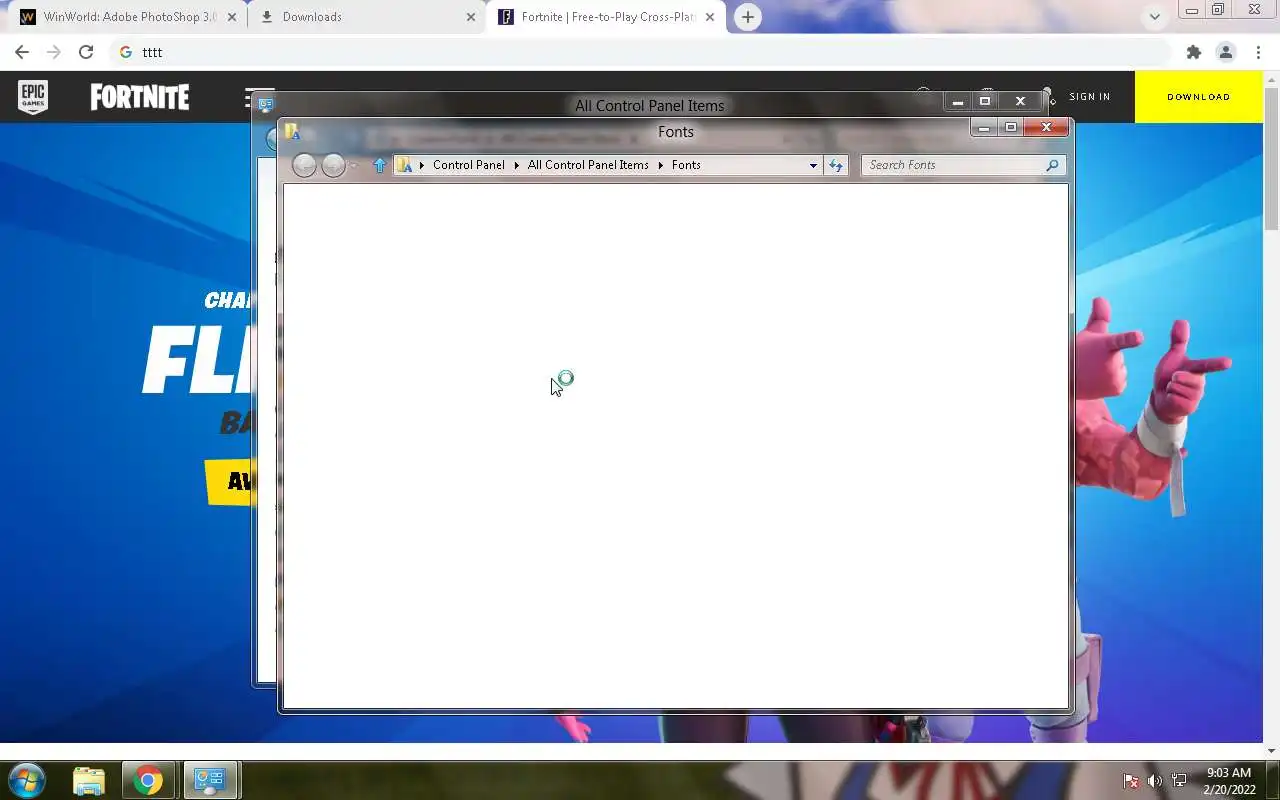
Task: Expand the recent pages dropdown beside Forward arrow
Action: (353, 166)
